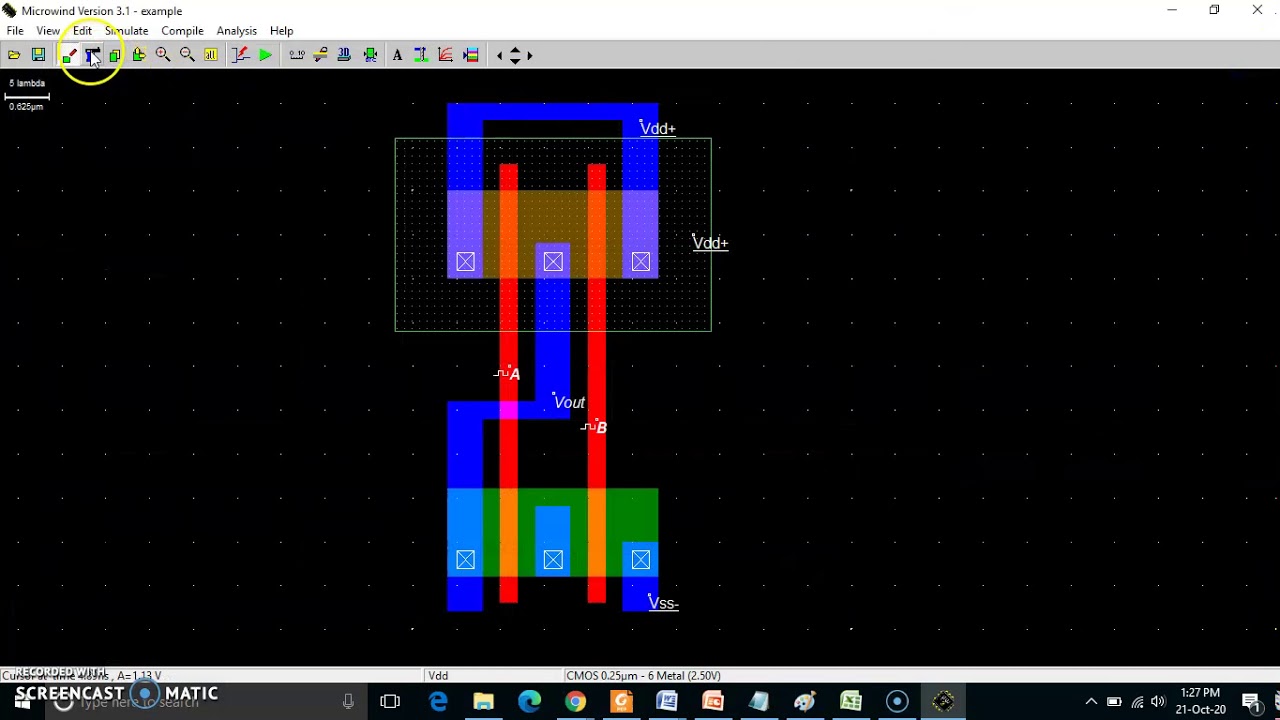Click the flip and rotate icon

(139, 55)
